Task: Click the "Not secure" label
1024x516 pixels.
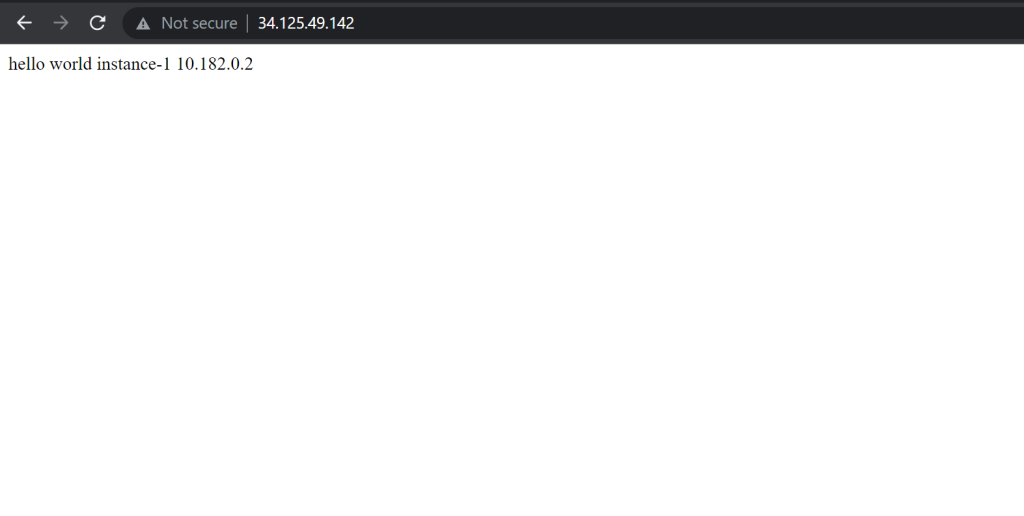Action: point(199,24)
